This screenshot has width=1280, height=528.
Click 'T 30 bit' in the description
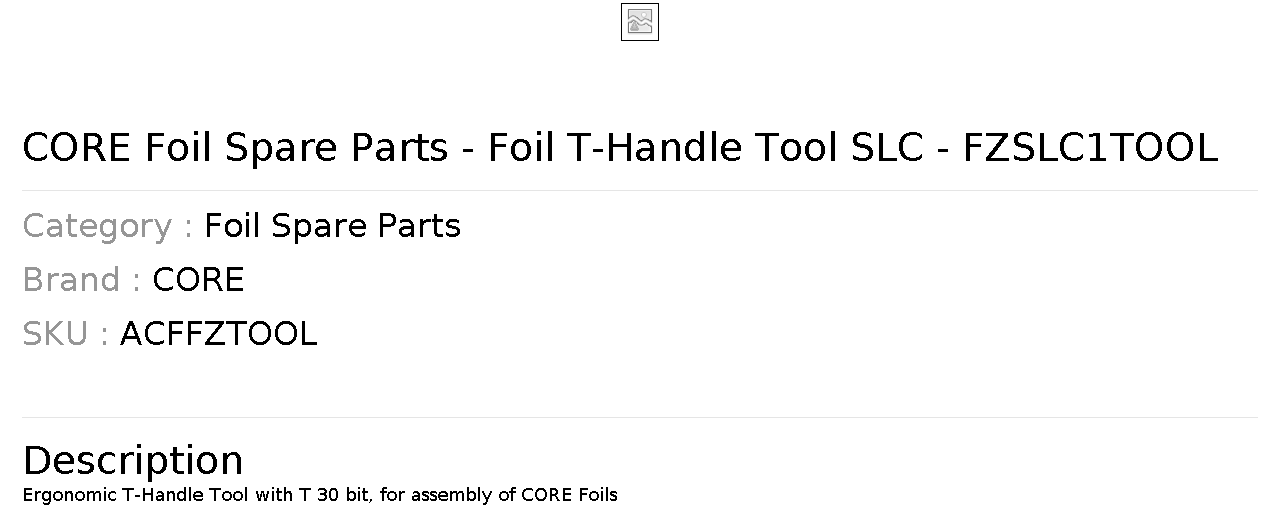coord(335,495)
